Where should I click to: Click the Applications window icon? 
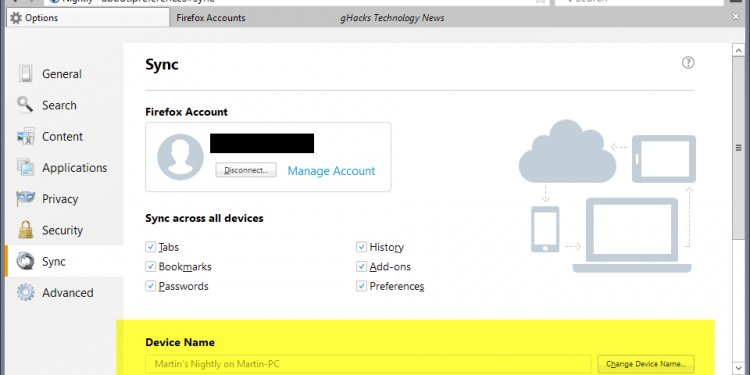coord(25,167)
